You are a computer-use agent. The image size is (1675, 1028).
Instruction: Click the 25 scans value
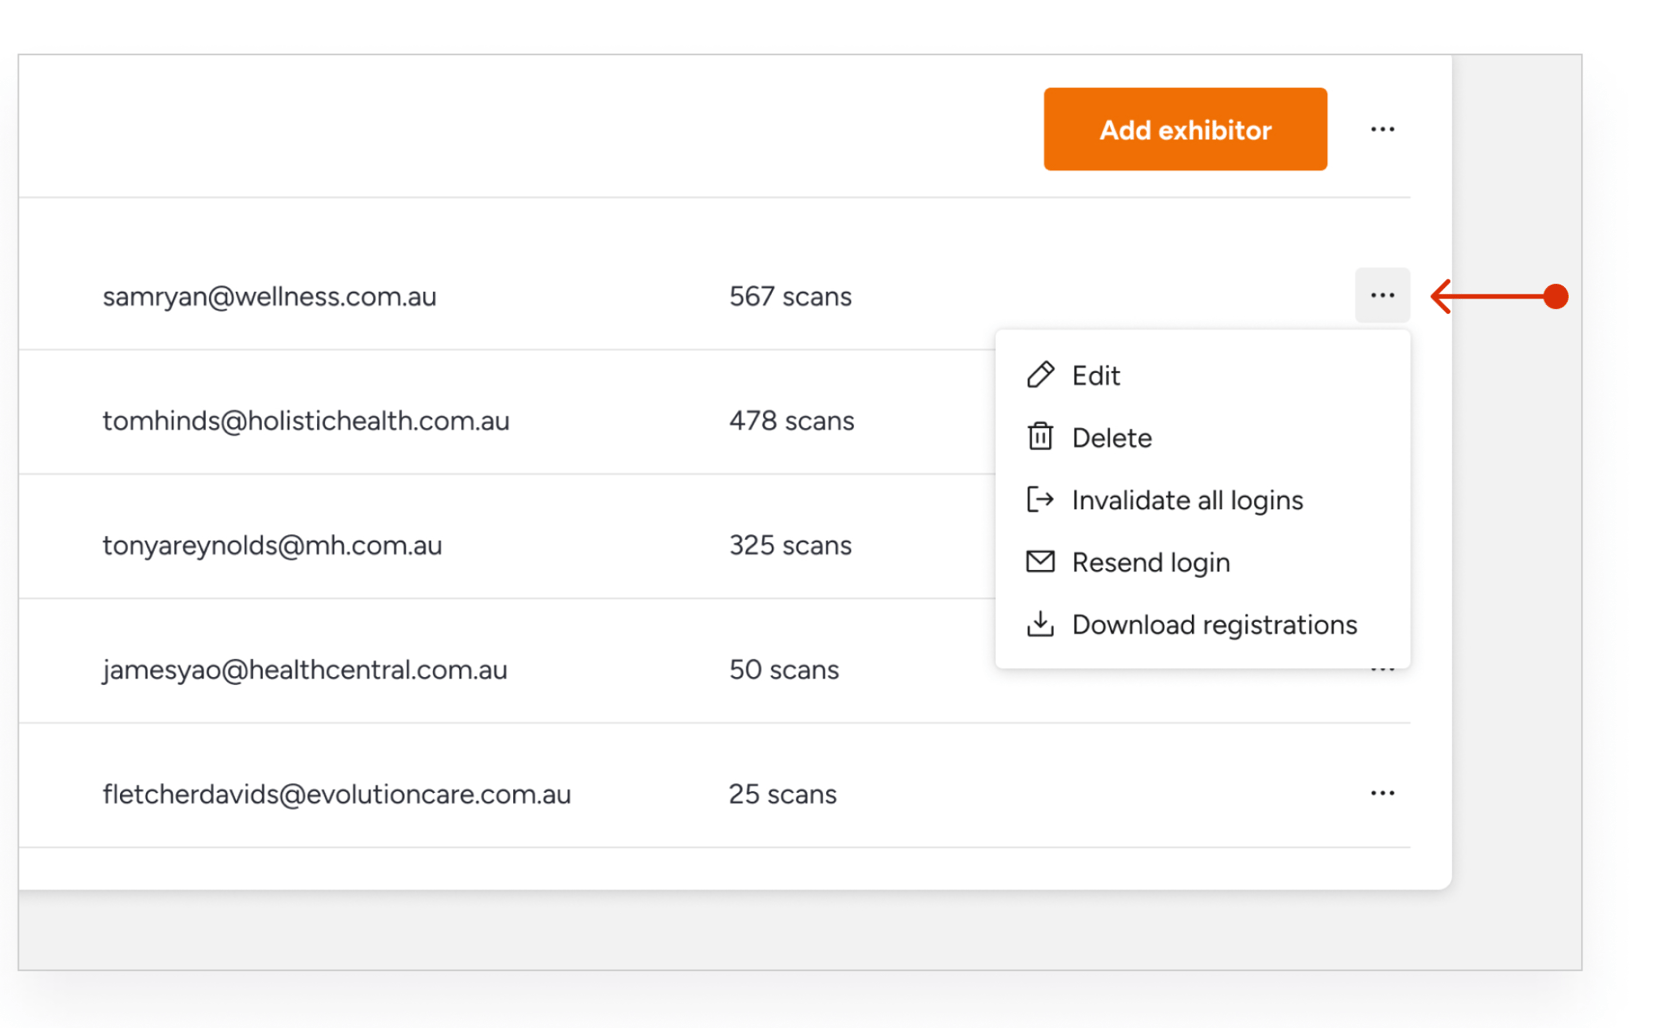point(783,794)
